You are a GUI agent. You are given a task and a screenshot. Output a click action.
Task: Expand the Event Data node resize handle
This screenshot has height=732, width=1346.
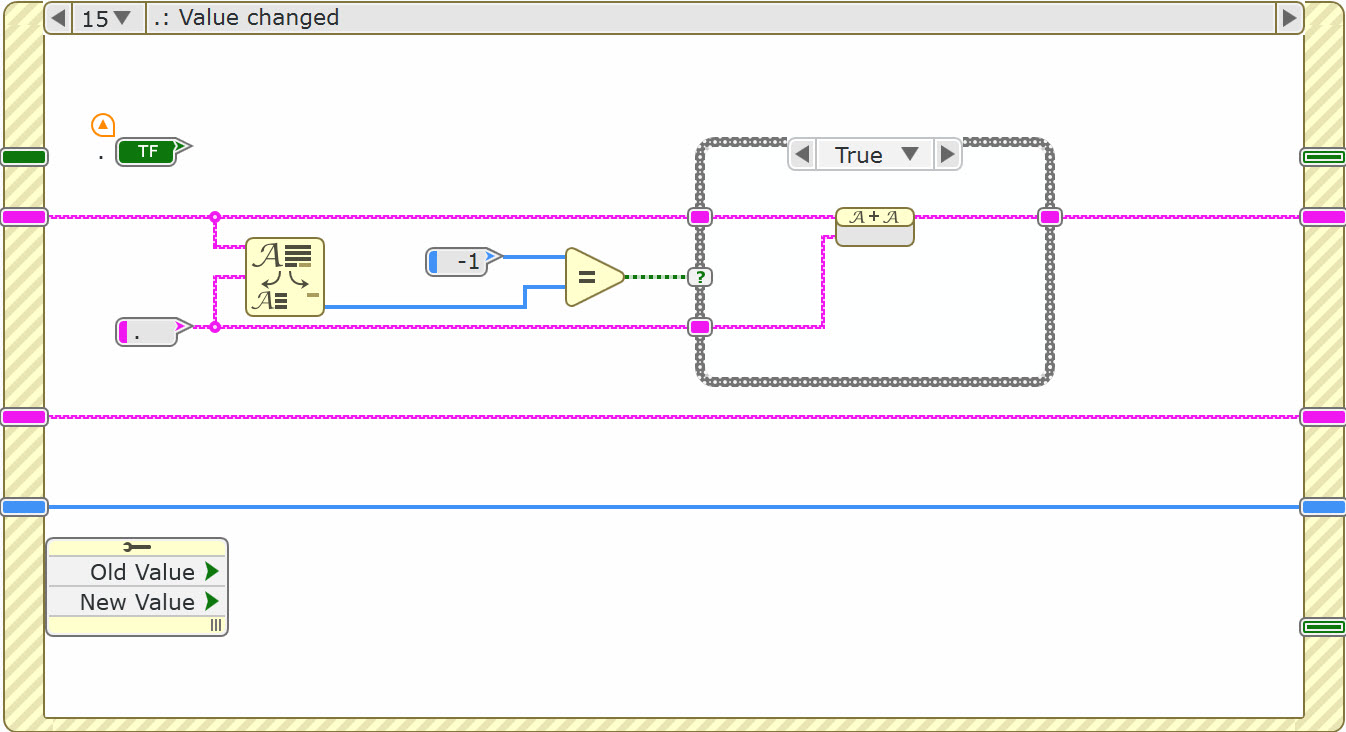point(215,626)
